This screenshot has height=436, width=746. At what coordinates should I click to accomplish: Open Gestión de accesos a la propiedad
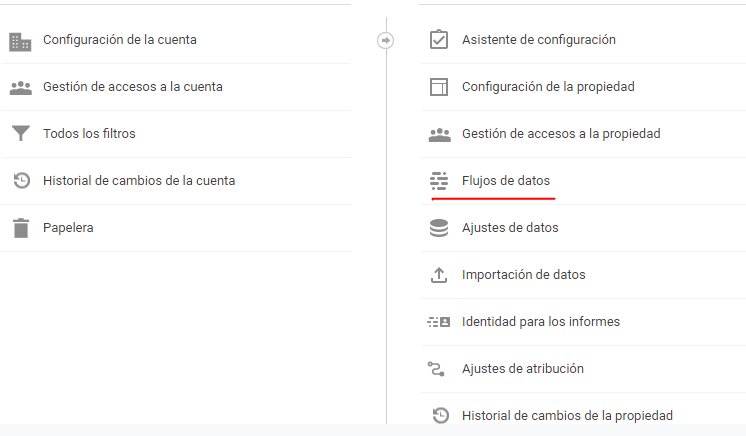[x=560, y=134]
